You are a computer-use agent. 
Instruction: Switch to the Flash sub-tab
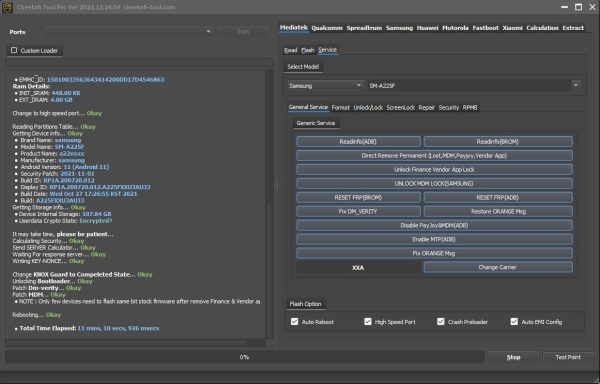pos(308,50)
